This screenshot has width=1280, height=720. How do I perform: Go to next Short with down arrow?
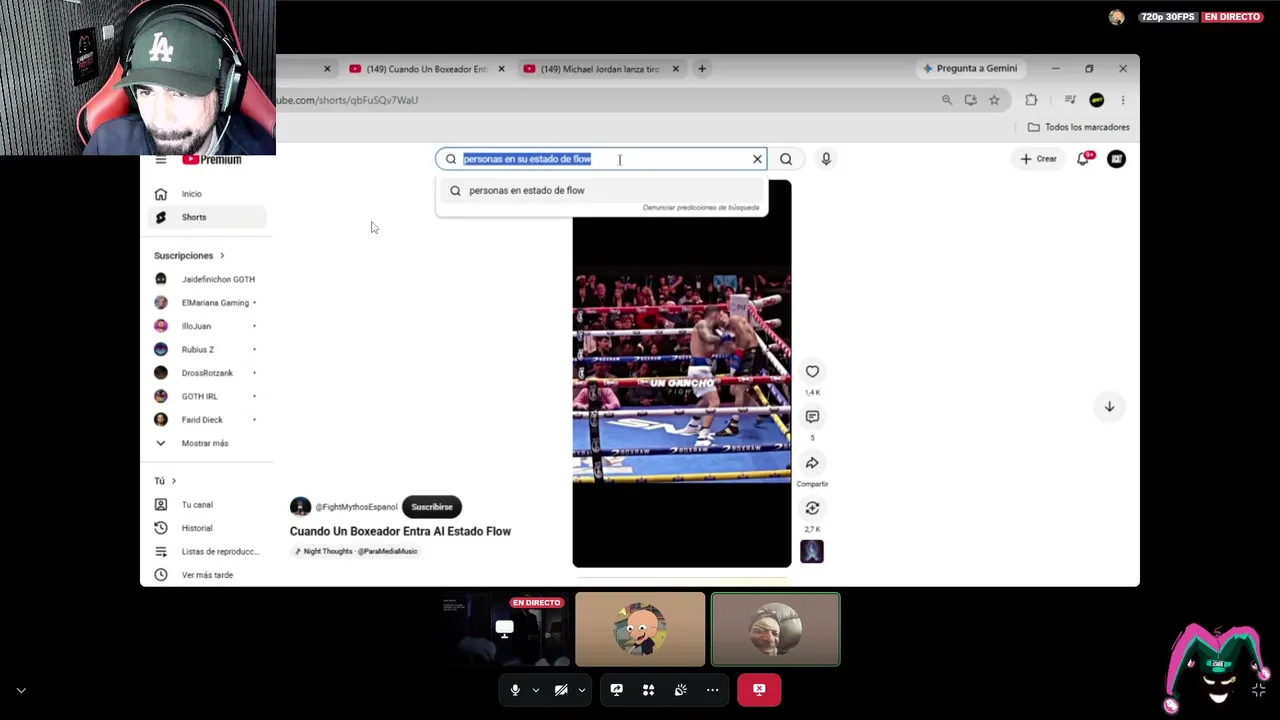1109,406
